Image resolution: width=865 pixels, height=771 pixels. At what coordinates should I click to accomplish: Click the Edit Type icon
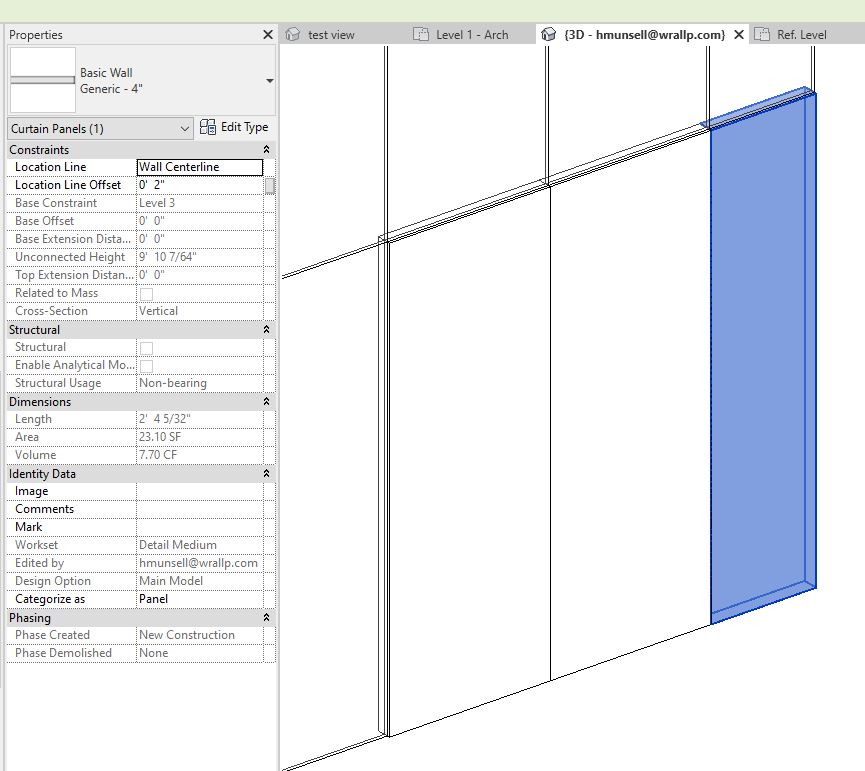208,127
